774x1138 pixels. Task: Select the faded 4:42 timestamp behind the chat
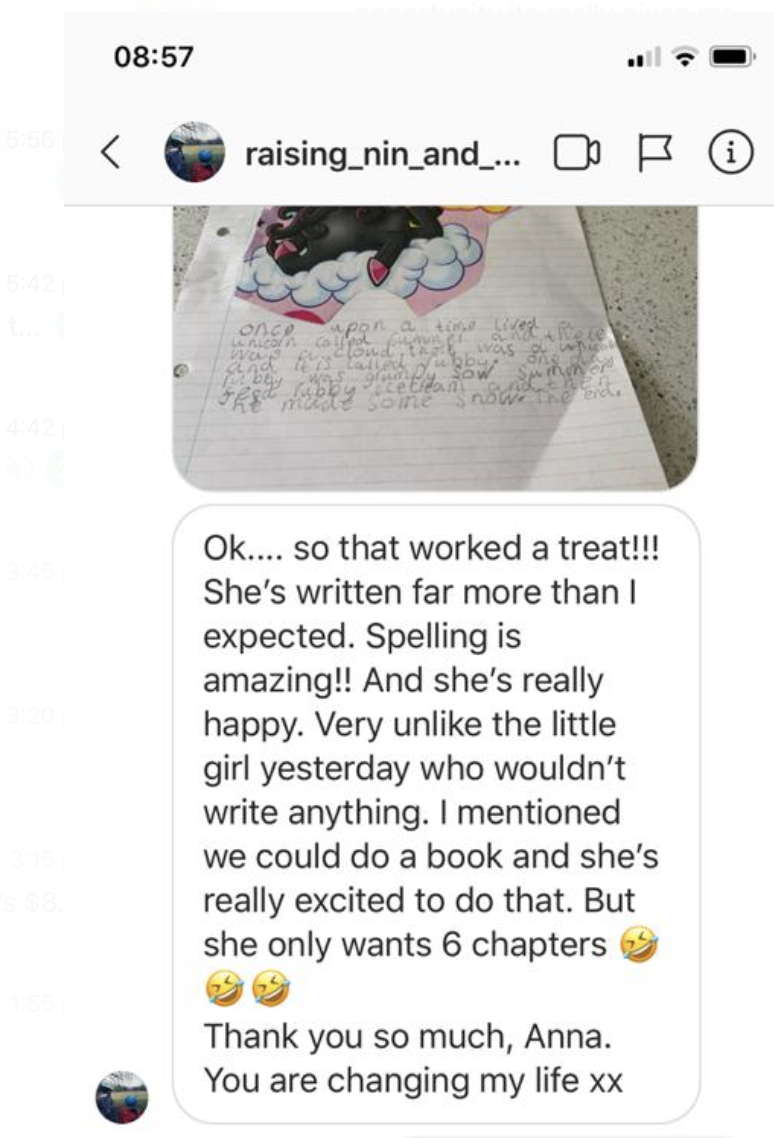pos(30,427)
